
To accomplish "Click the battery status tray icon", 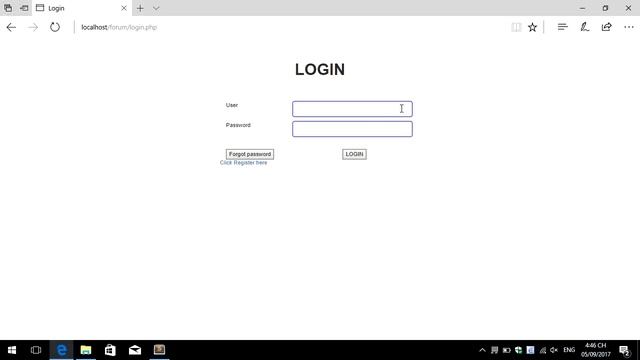I will coord(507,350).
